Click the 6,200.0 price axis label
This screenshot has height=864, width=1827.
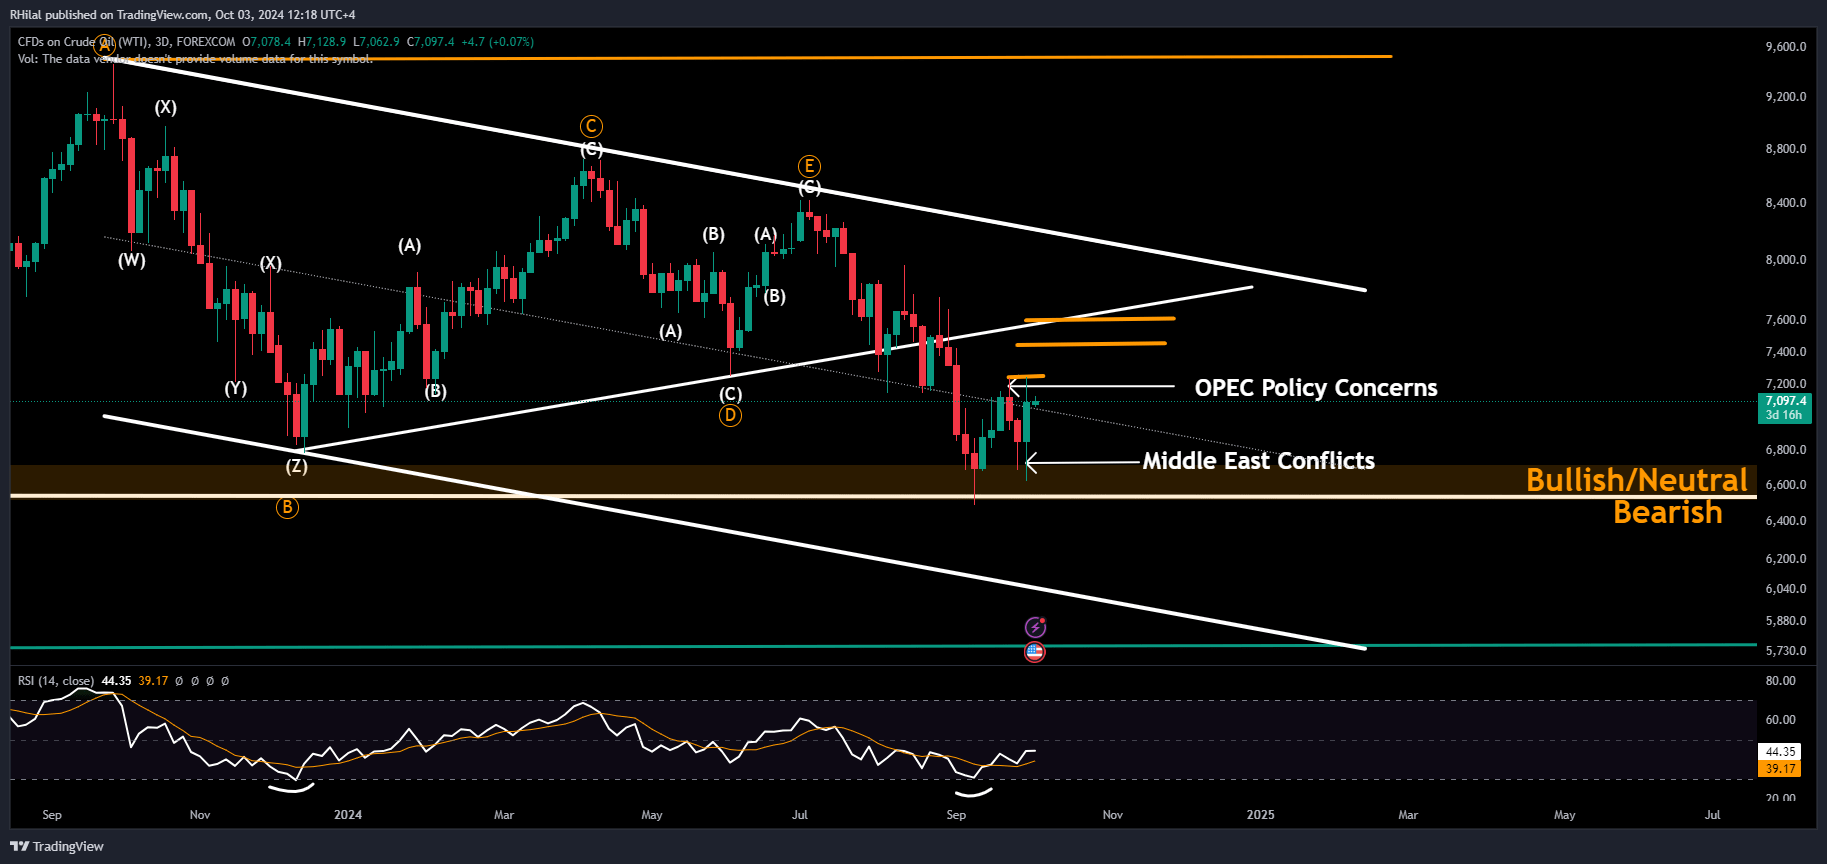[1786, 559]
